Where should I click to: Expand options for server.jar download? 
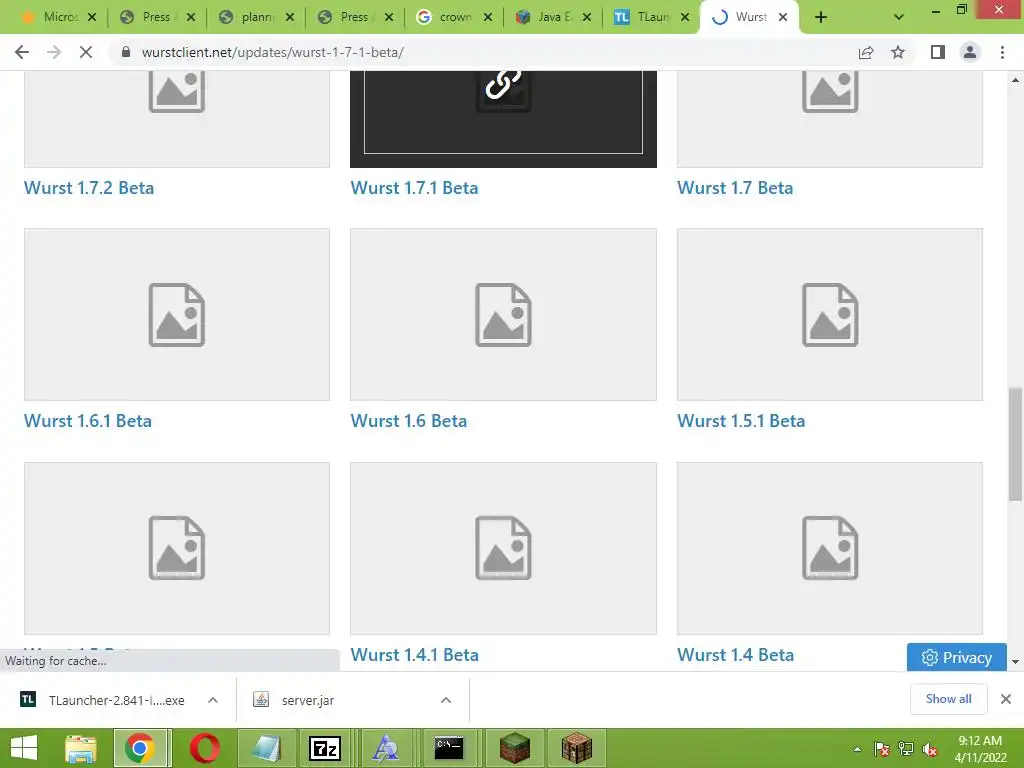coord(445,700)
